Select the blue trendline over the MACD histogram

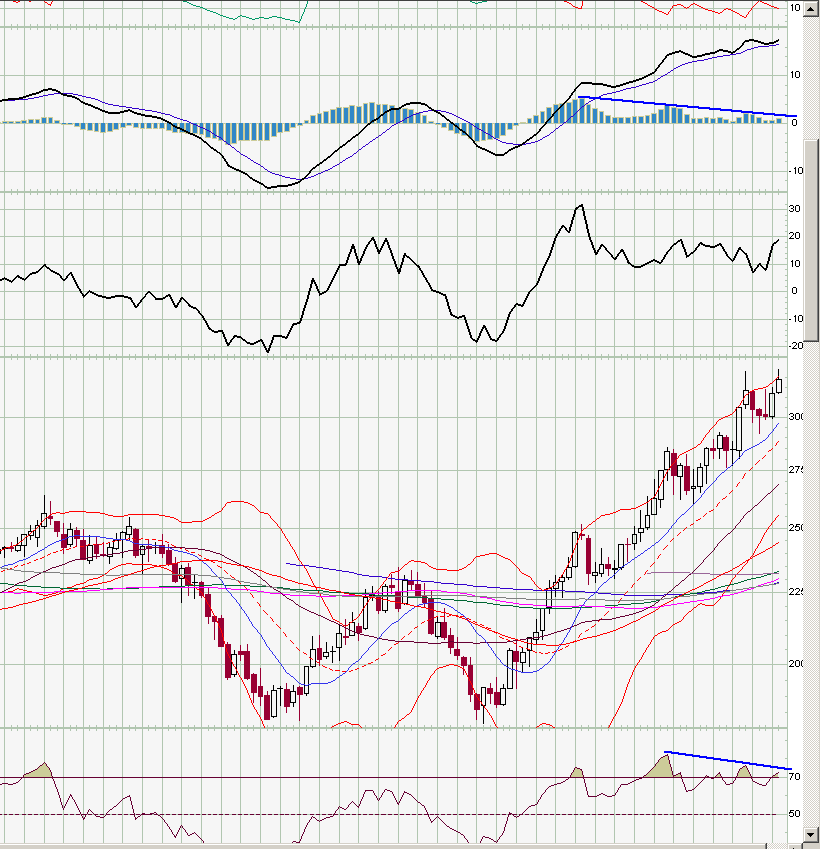688,107
